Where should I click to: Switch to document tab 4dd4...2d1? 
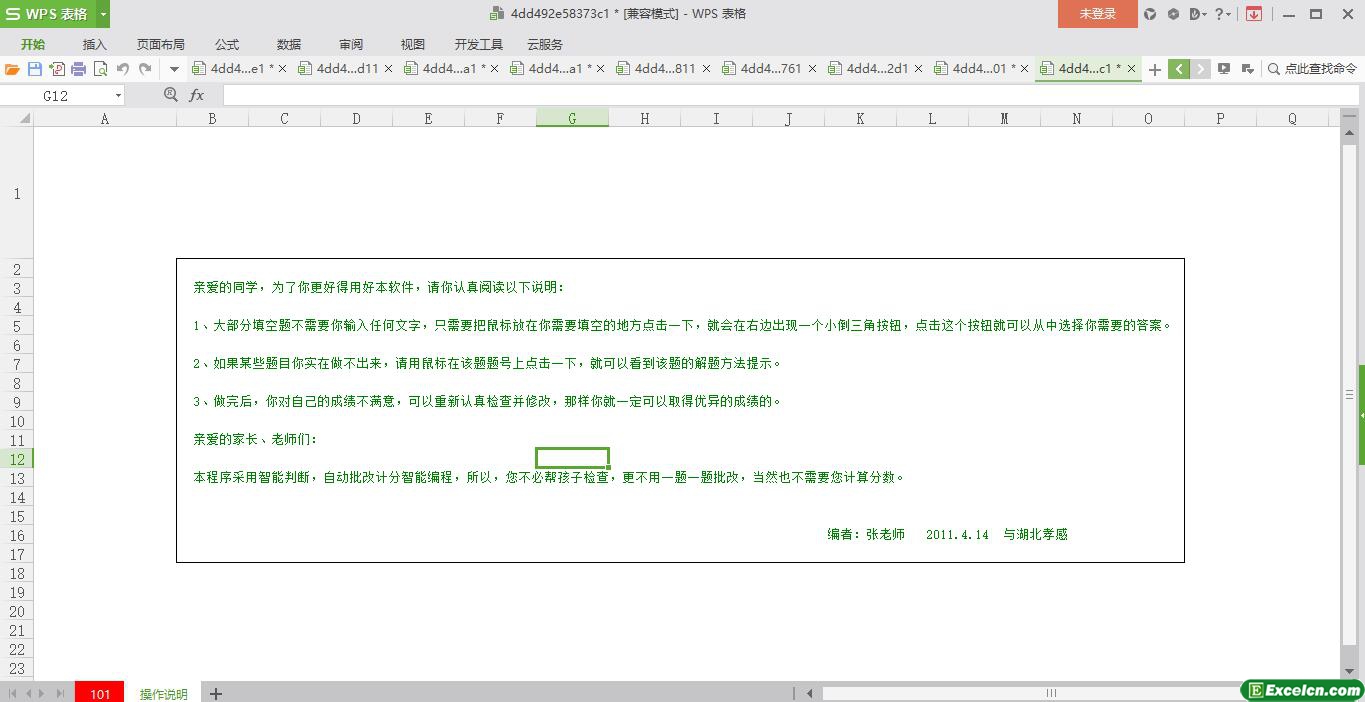pos(877,69)
